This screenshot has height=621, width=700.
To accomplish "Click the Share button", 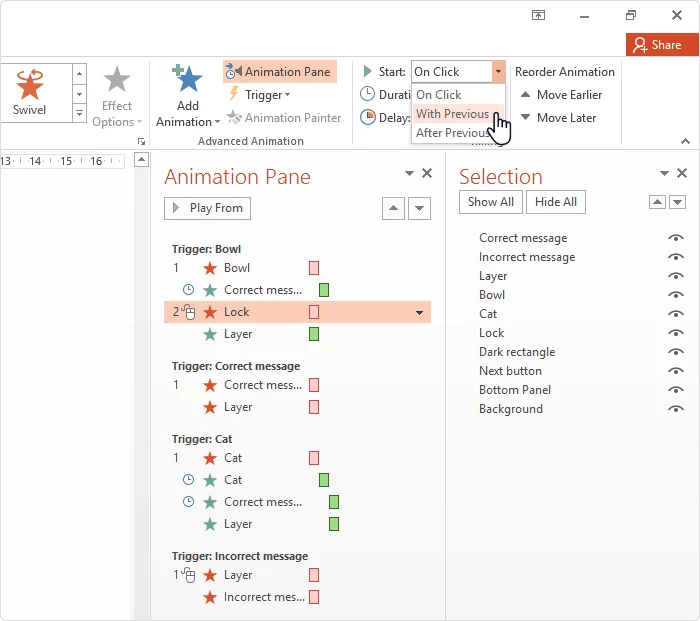I will pyautogui.click(x=661, y=45).
